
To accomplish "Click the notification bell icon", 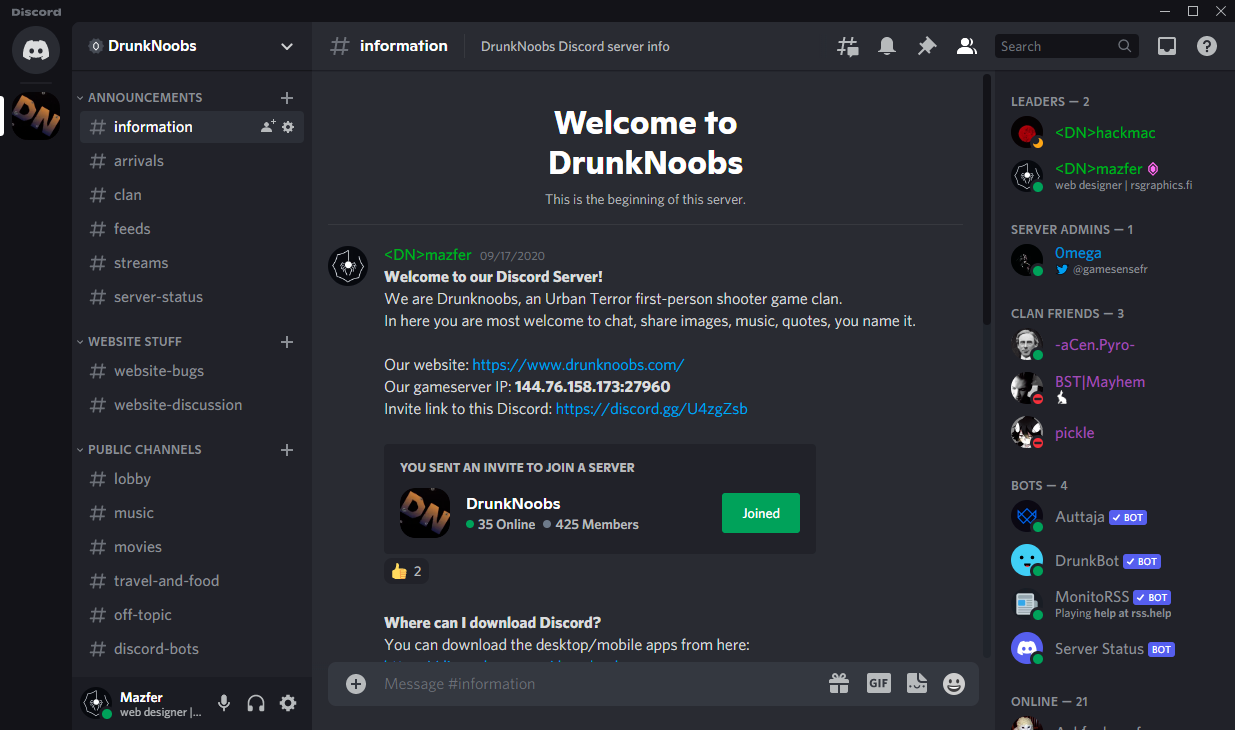I will point(887,46).
